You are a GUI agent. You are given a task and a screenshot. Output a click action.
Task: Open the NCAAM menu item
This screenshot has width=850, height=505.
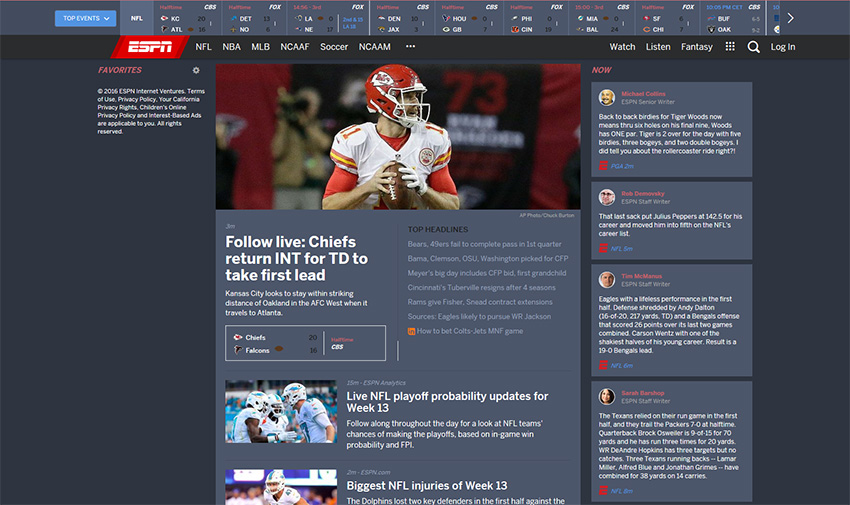coord(375,47)
